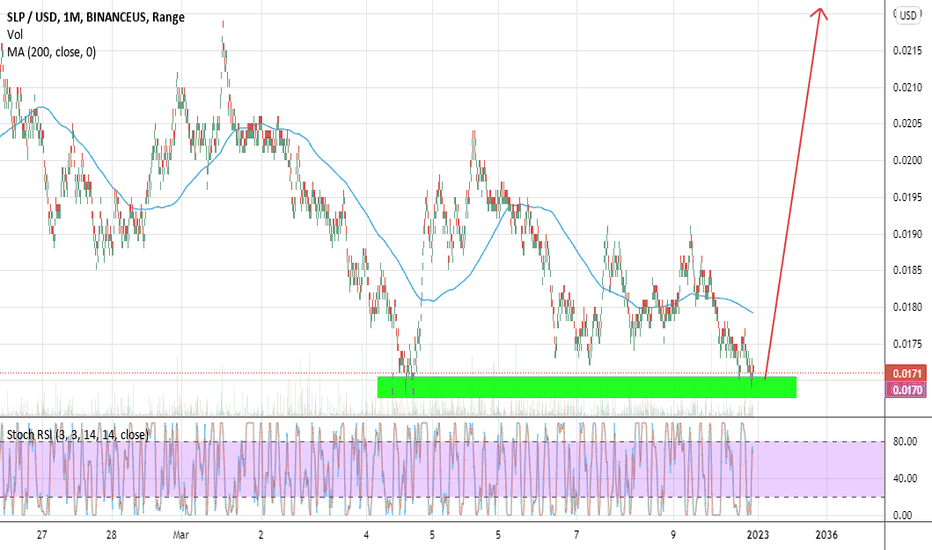The height and width of the screenshot is (550, 932).
Task: Click the 2036 label on time axis
Action: coord(826,535)
